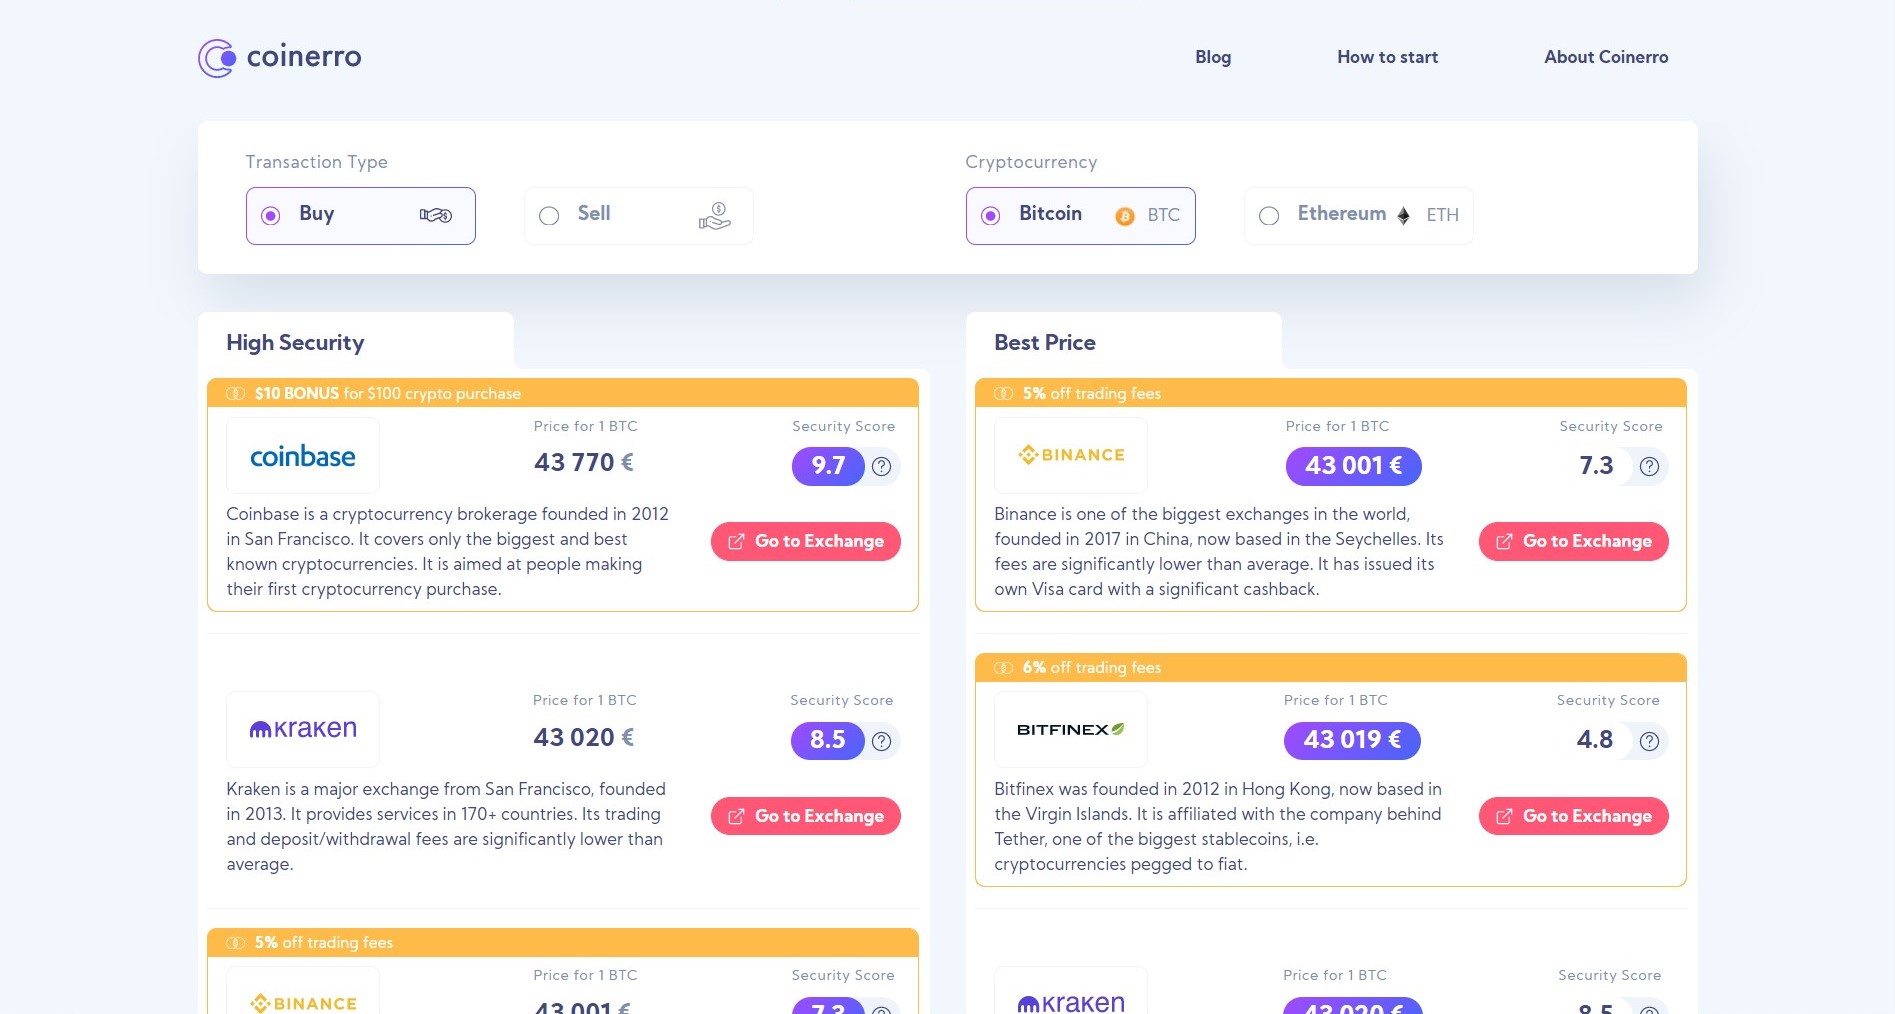Click the Coinerro logo icon

[x=217, y=58]
